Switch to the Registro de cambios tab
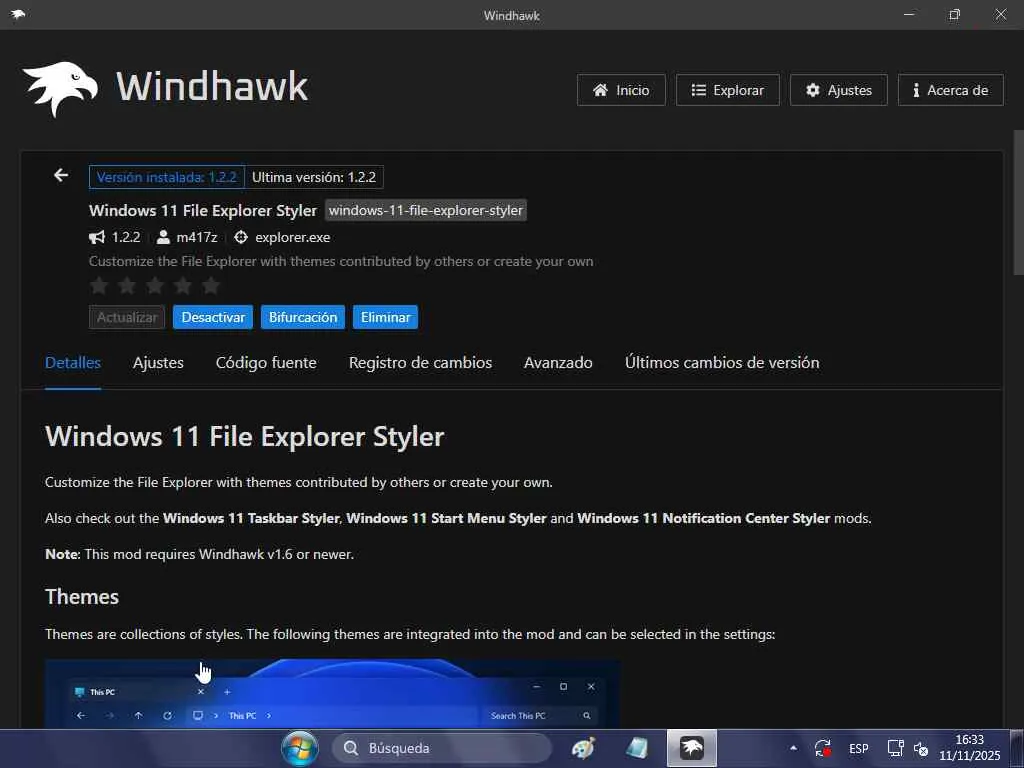Viewport: 1024px width, 768px height. pos(420,363)
